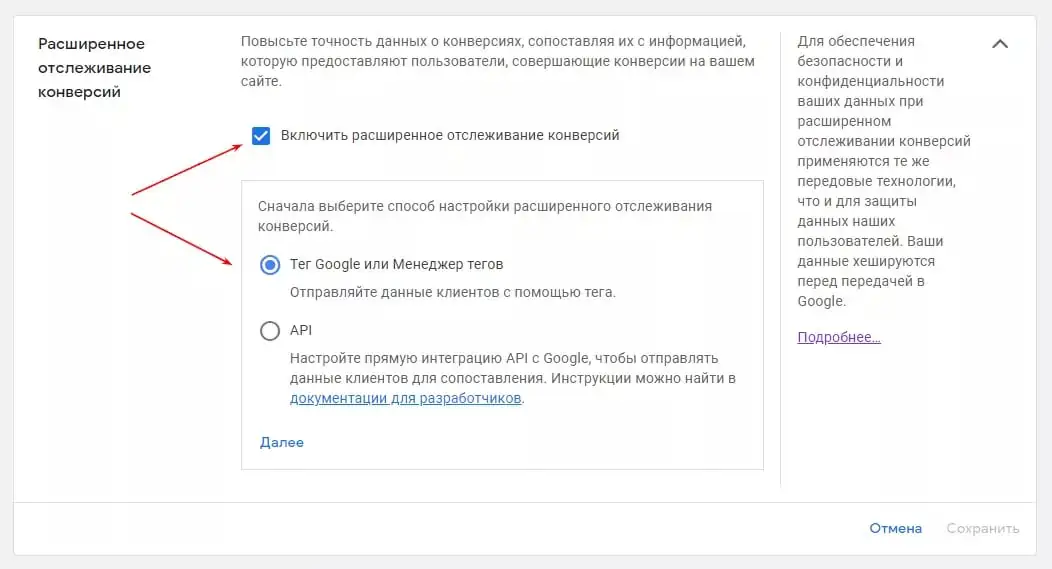The height and width of the screenshot is (569, 1052).
Task: Click description starting 'Повысьте точность данных о конверсиях'
Action: 498,61
